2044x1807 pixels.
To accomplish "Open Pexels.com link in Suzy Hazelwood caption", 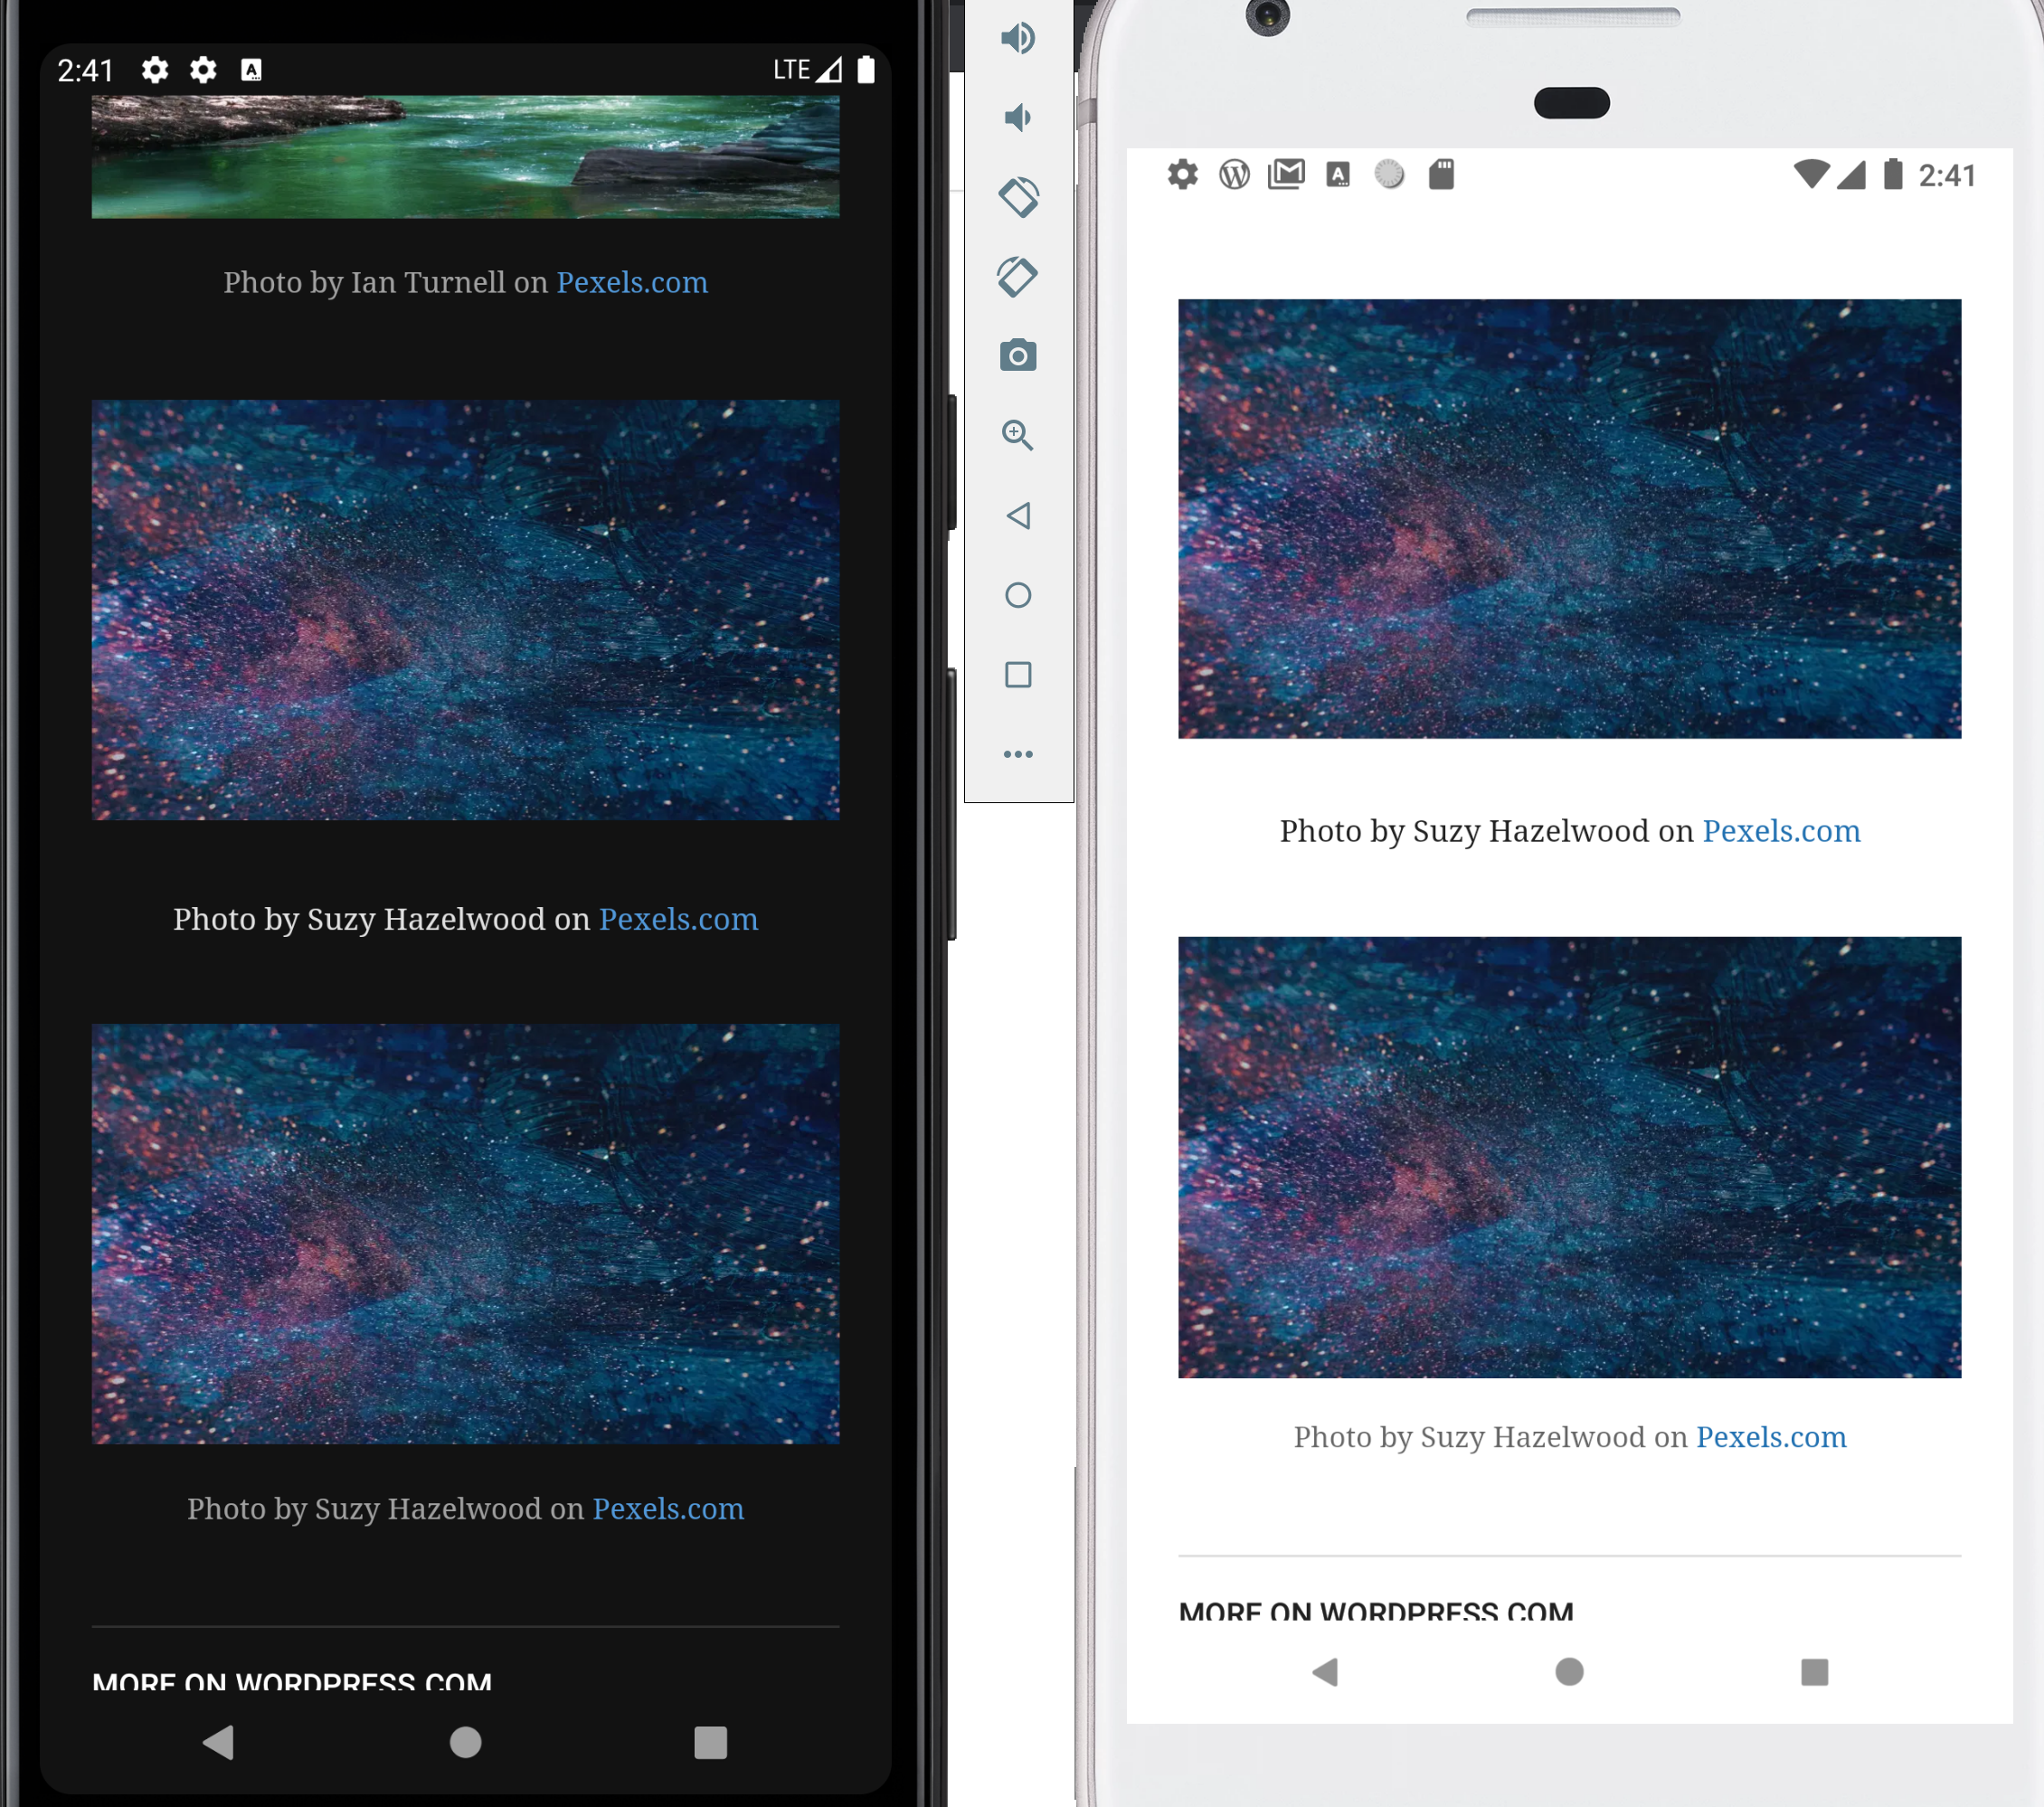I will point(678,919).
